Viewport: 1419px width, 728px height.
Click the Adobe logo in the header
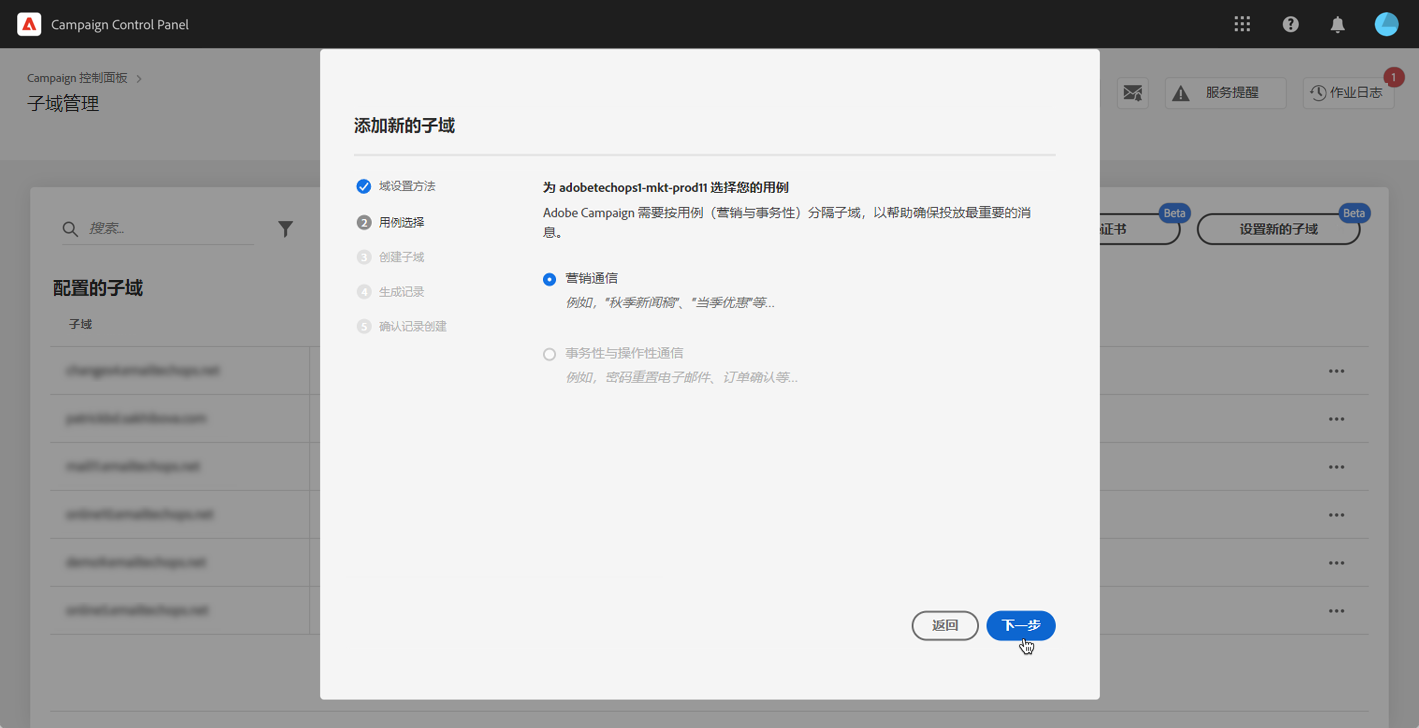pyautogui.click(x=29, y=24)
